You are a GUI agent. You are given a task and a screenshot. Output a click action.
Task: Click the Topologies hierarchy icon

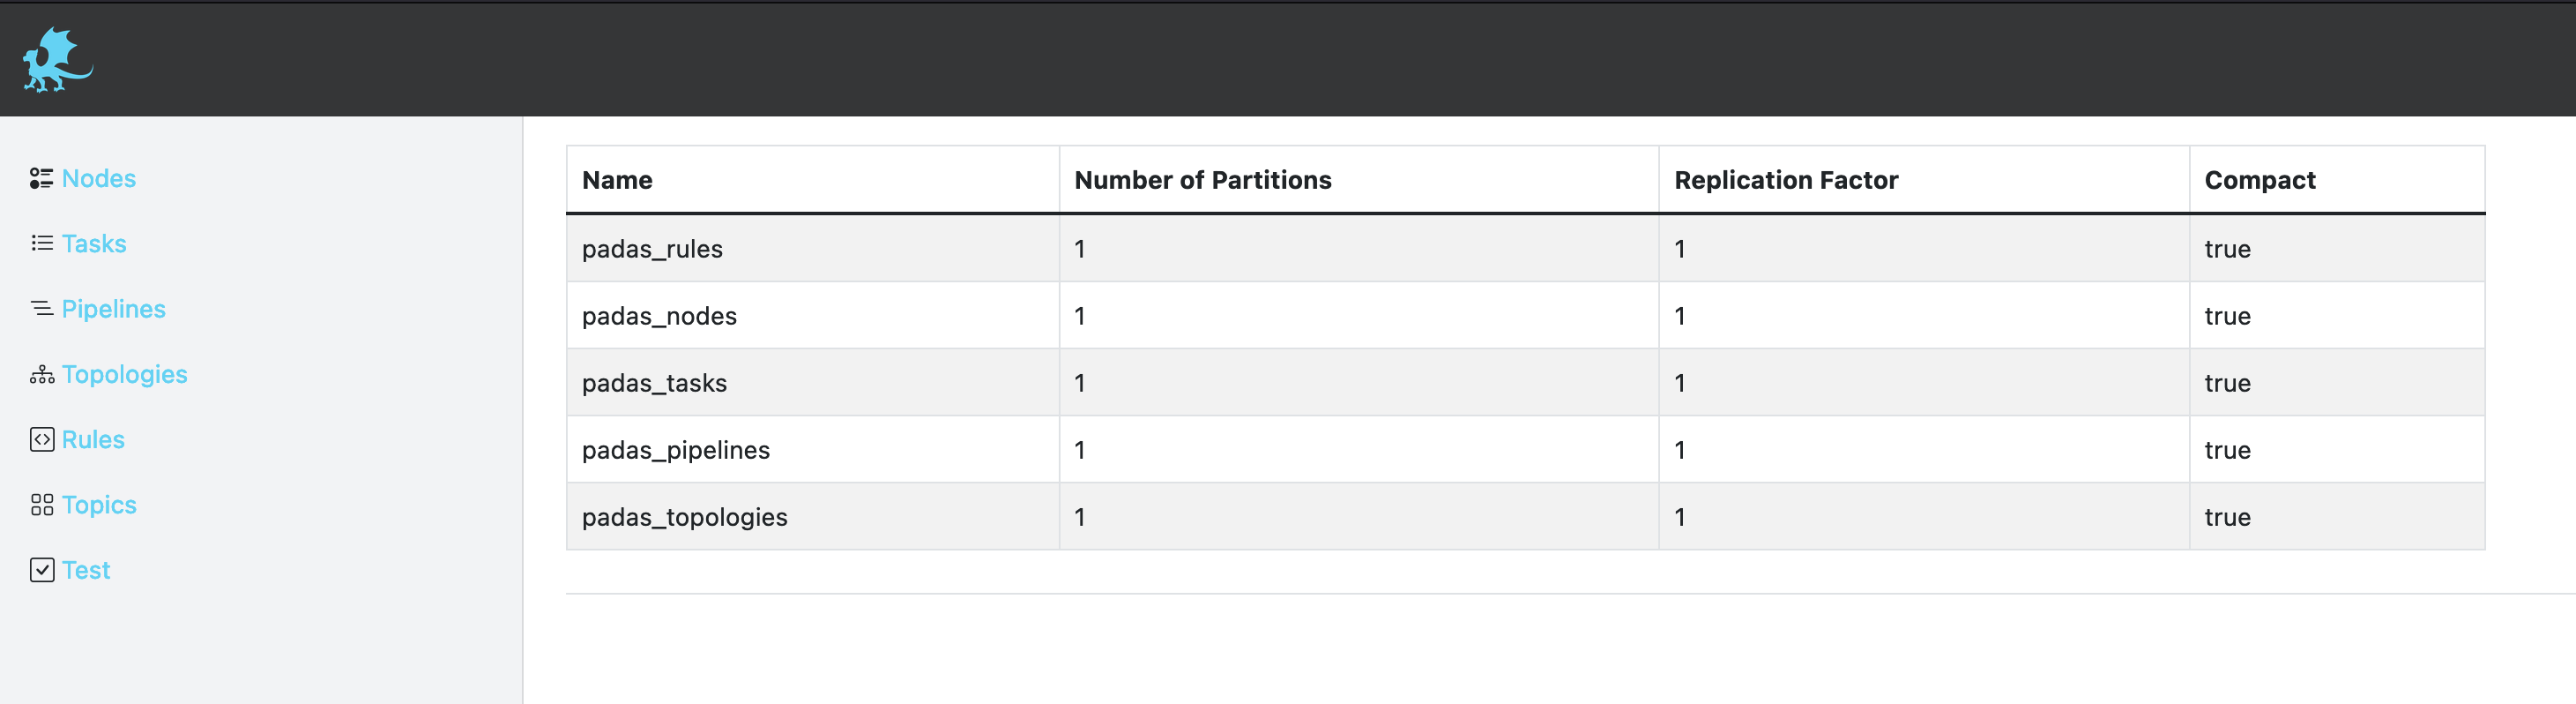(41, 374)
